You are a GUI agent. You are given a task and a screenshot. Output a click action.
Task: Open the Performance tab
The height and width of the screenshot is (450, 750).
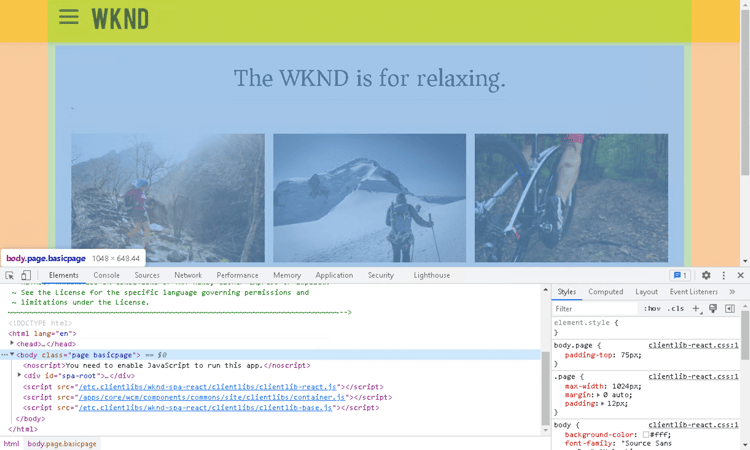point(237,275)
